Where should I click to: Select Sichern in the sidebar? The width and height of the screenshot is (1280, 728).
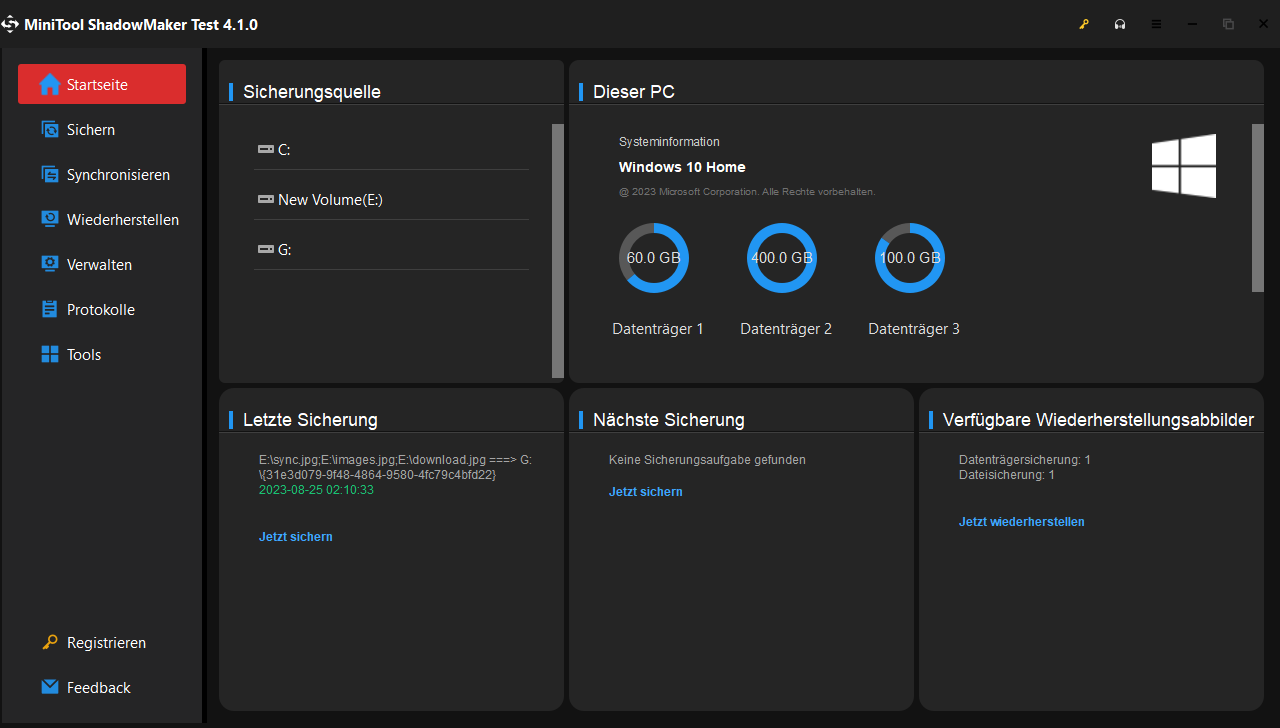(x=91, y=130)
